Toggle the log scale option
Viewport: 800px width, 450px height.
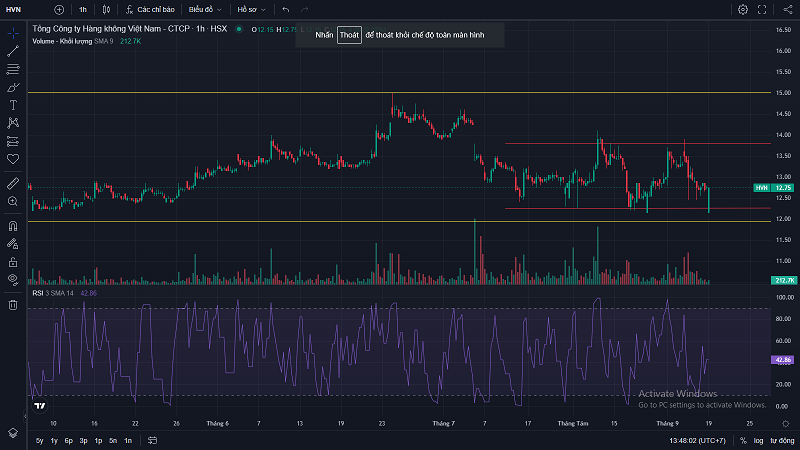pyautogui.click(x=758, y=440)
